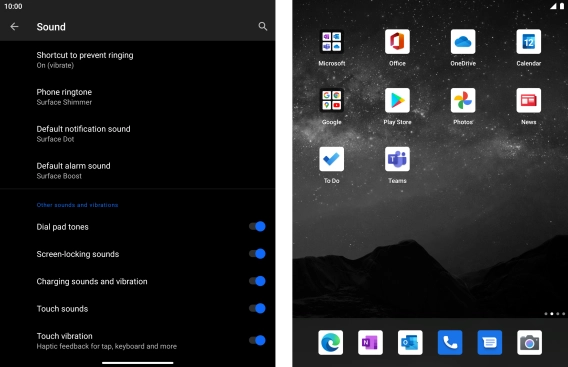
Task: Open OneNote from dock
Action: [x=370, y=342]
